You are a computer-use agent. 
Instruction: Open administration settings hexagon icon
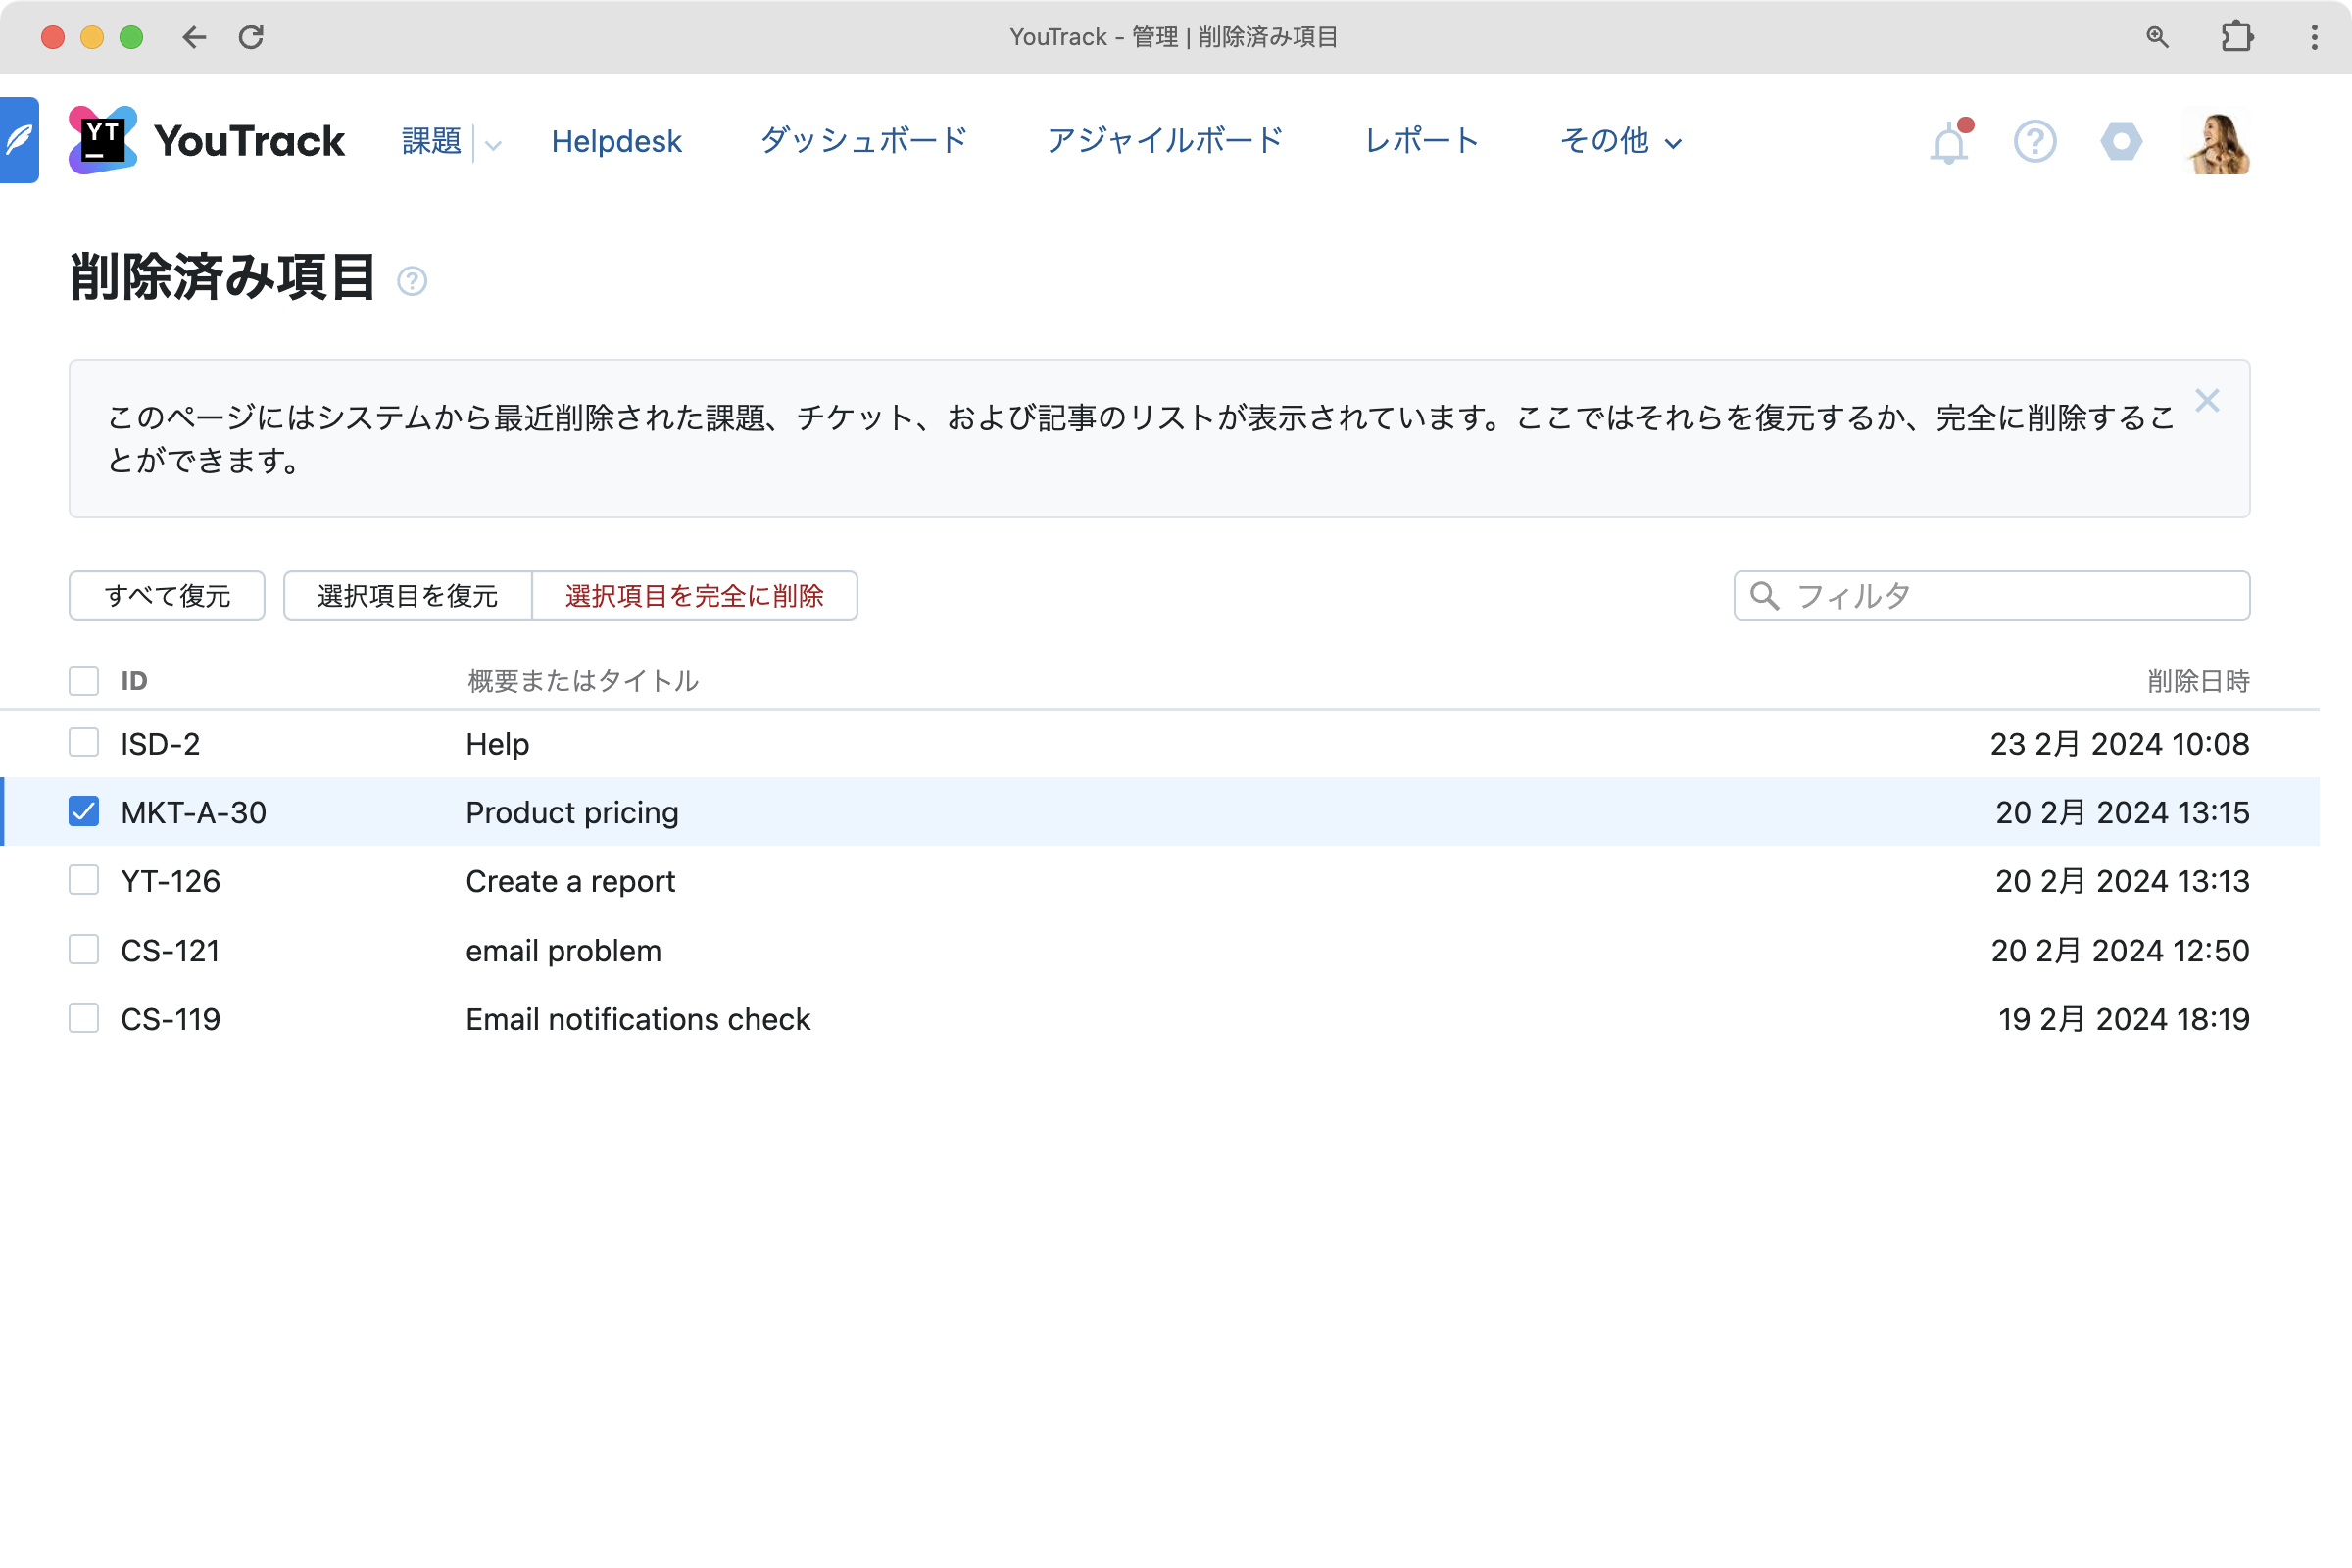pyautogui.click(x=2120, y=141)
